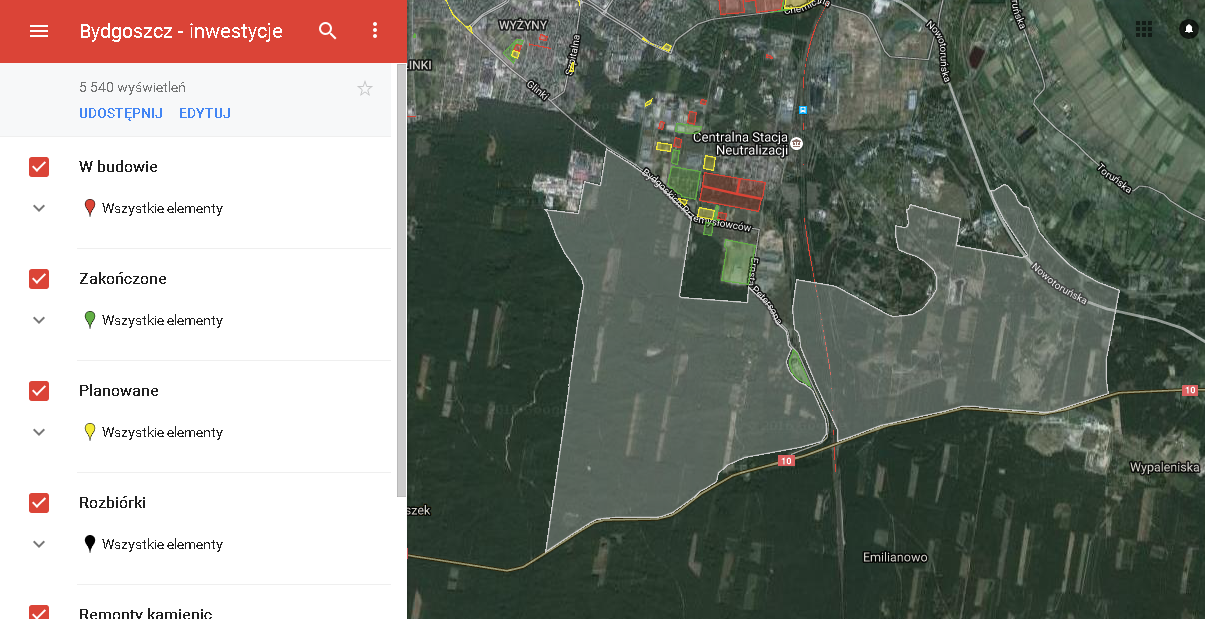Screen dimensions: 1205x619
Task: Click the search magnifier icon
Action: (x=328, y=31)
